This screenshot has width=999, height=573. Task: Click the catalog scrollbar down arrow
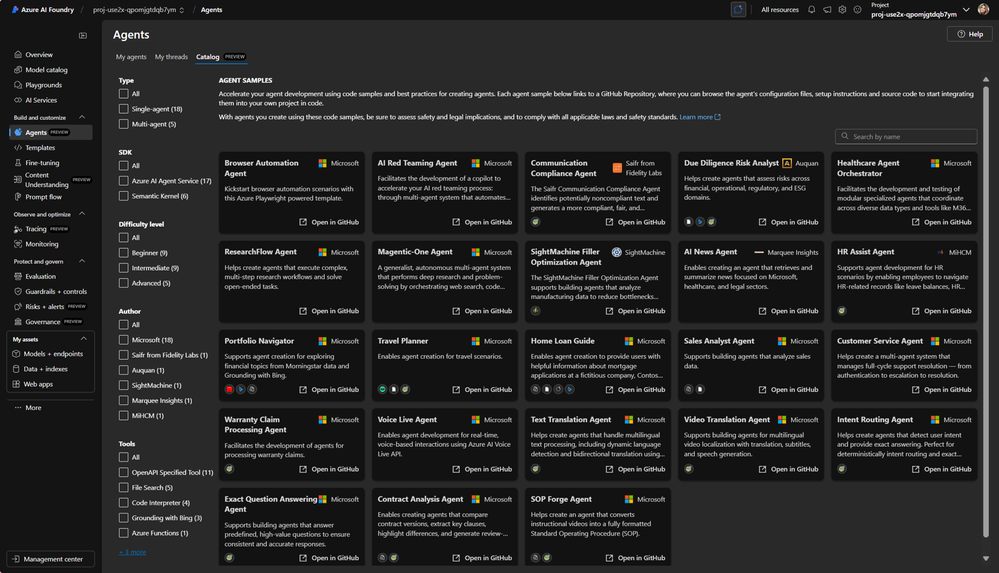986,558
